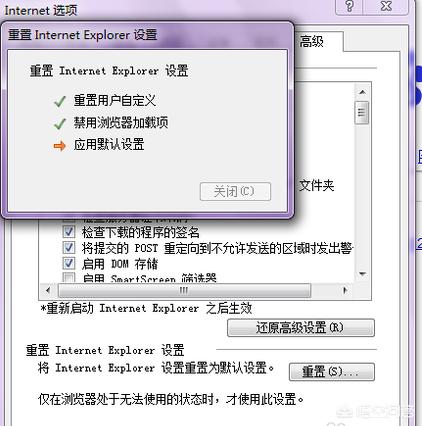Screen dimensions: 422x426
Task: Click the help question mark button
Action: 349,6
